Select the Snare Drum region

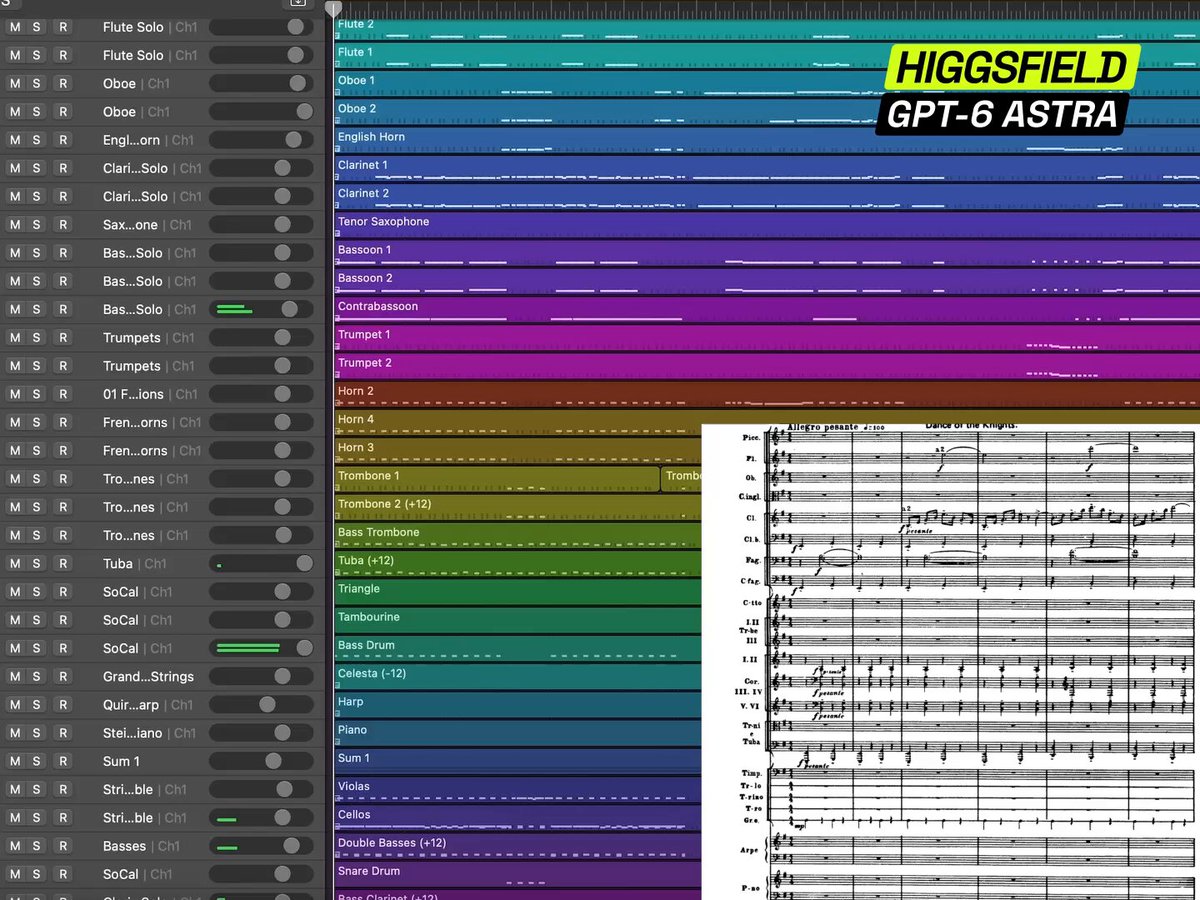click(x=518, y=874)
